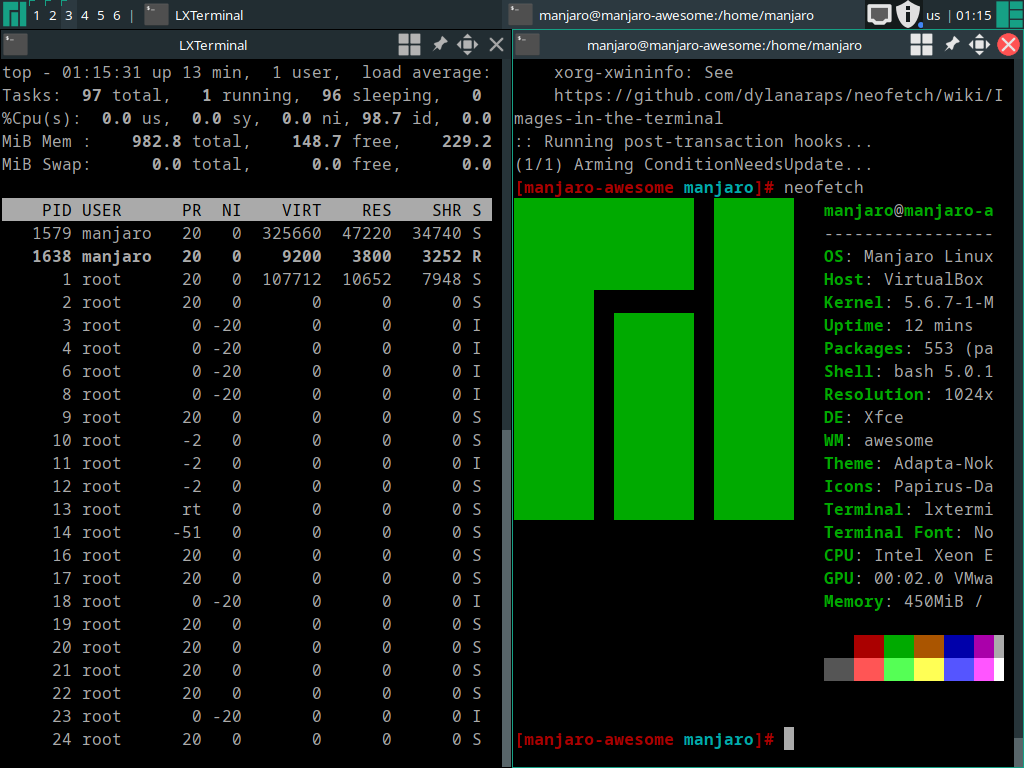This screenshot has height=768, width=1024.
Task: Open the Manjaro main menu launcher
Action: (14, 15)
